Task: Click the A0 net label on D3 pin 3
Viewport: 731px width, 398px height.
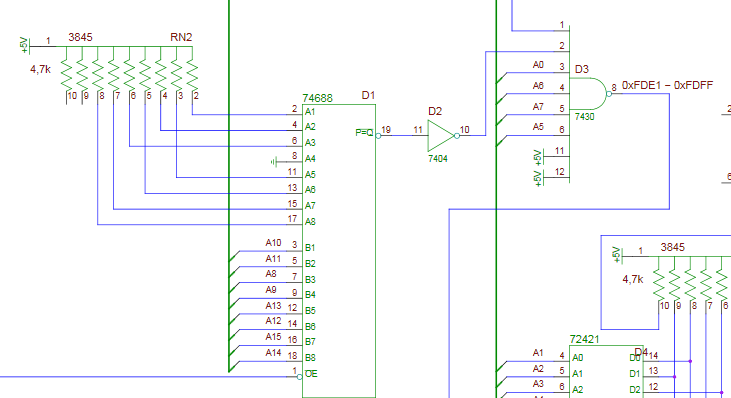Action: [x=538, y=65]
